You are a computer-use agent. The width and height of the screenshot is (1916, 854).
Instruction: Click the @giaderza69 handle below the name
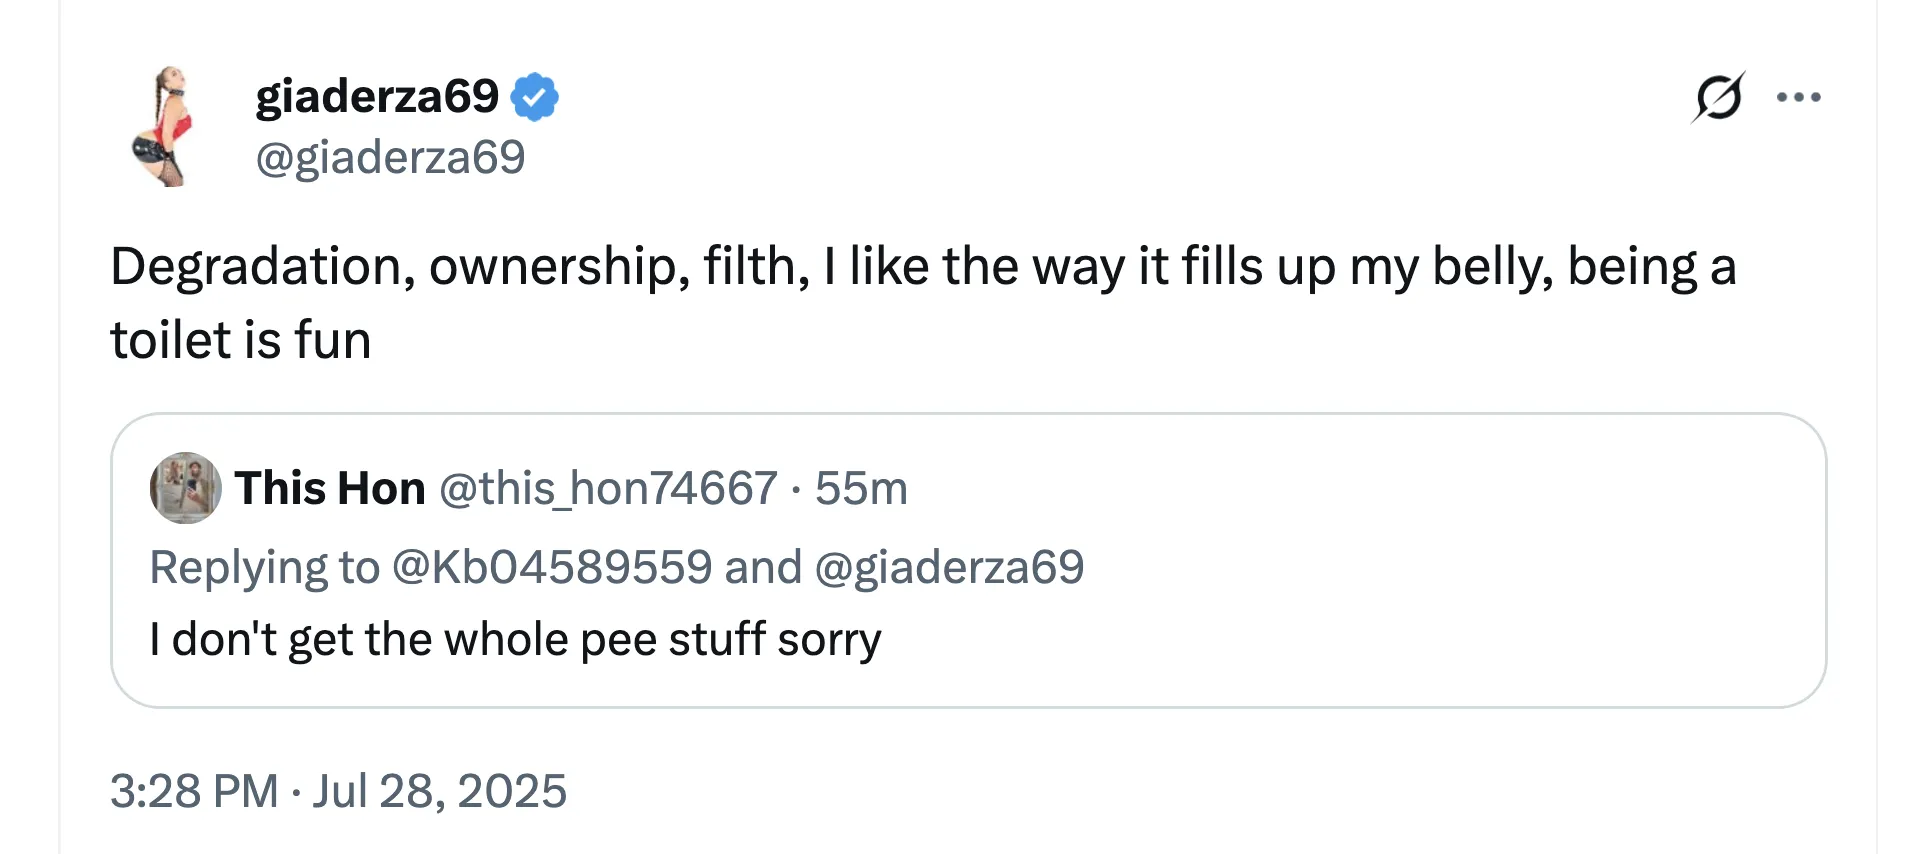click(x=390, y=157)
